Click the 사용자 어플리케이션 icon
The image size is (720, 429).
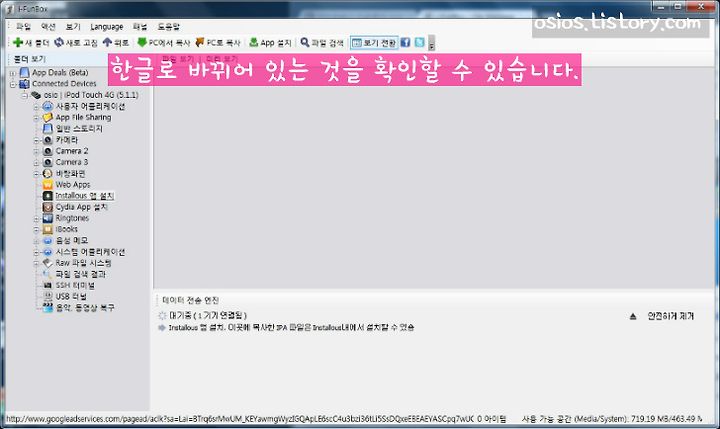tap(48, 106)
